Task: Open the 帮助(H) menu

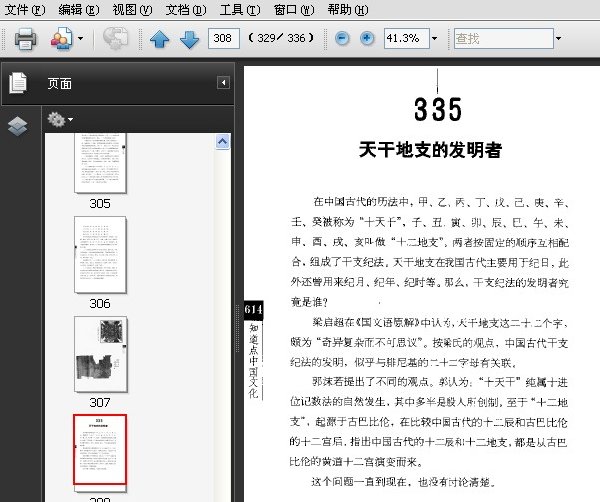Action: 348,9
